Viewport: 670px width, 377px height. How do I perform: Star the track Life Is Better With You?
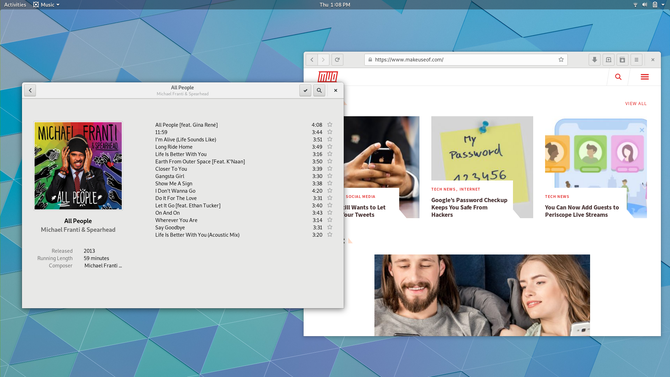pyautogui.click(x=329, y=154)
